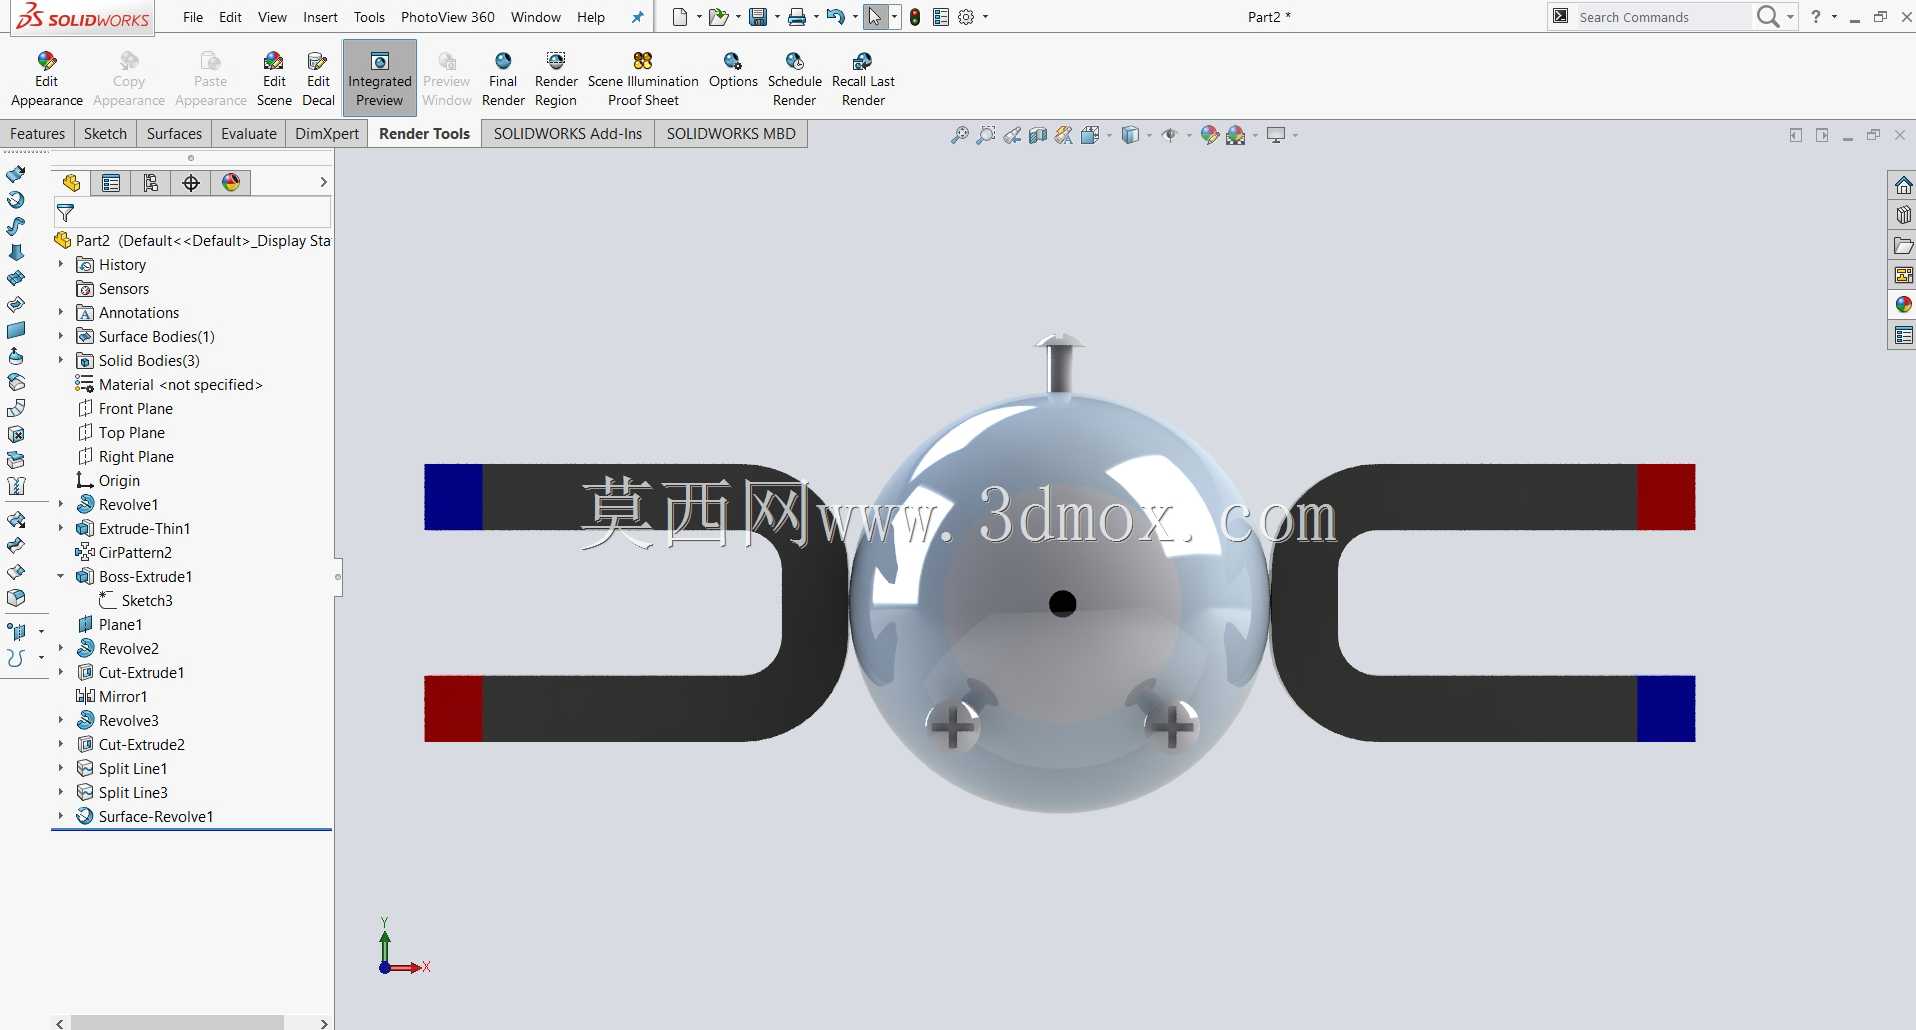Expand the Revolve1 feature
Screen dimensions: 1916x1030
[60, 504]
